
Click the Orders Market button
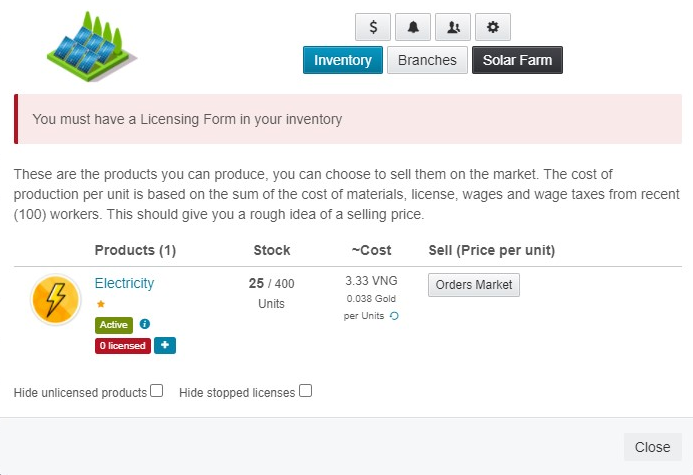coord(474,285)
